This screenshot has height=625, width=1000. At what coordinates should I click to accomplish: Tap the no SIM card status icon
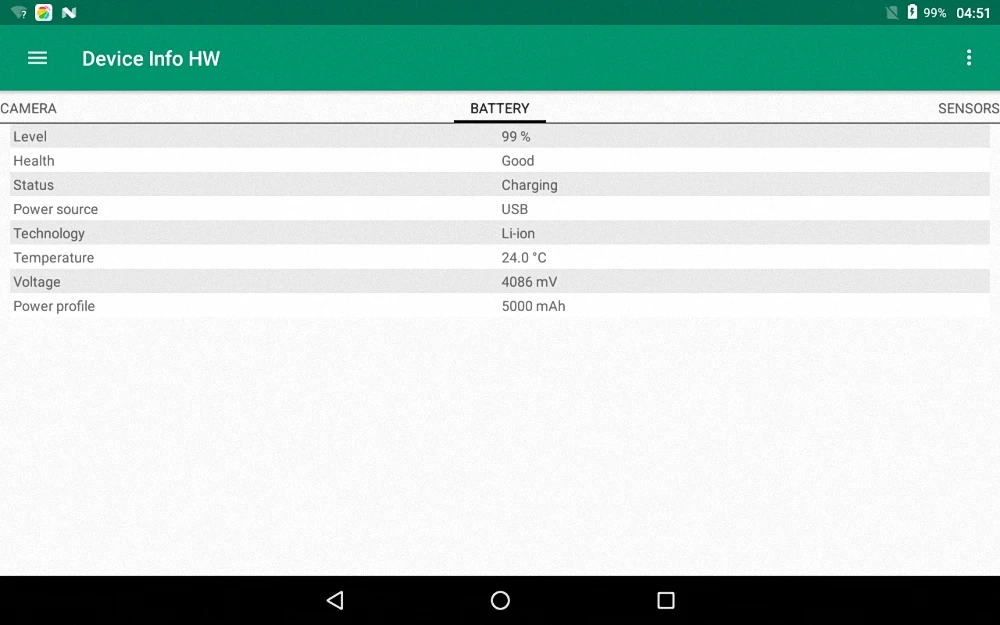892,13
